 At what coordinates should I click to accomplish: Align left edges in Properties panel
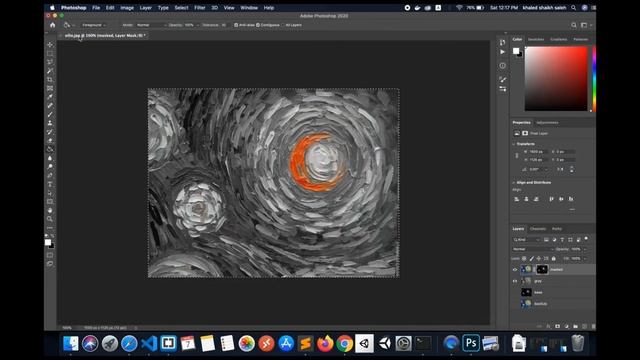(516, 199)
